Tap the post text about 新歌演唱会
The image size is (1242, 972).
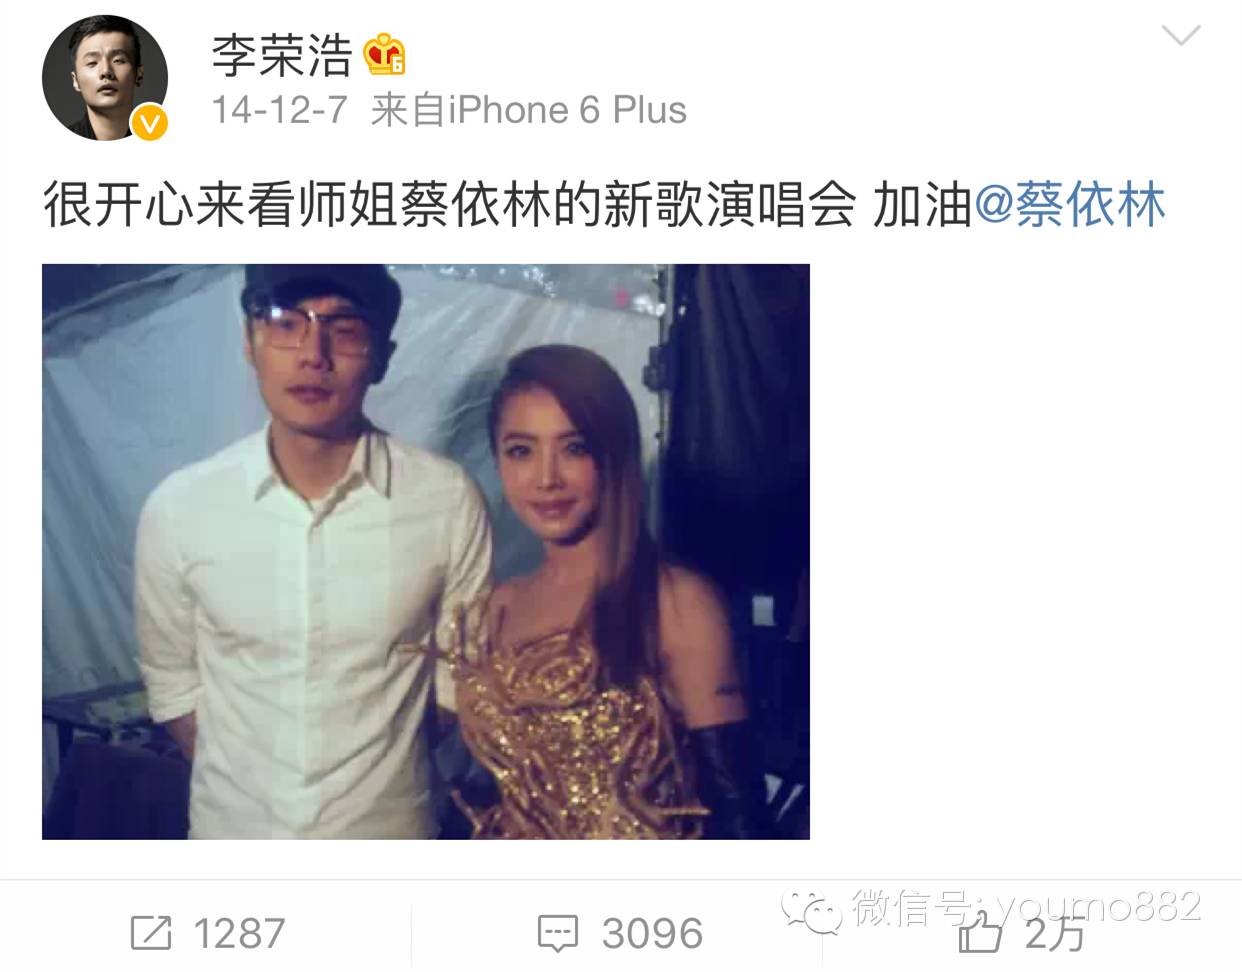(507, 205)
